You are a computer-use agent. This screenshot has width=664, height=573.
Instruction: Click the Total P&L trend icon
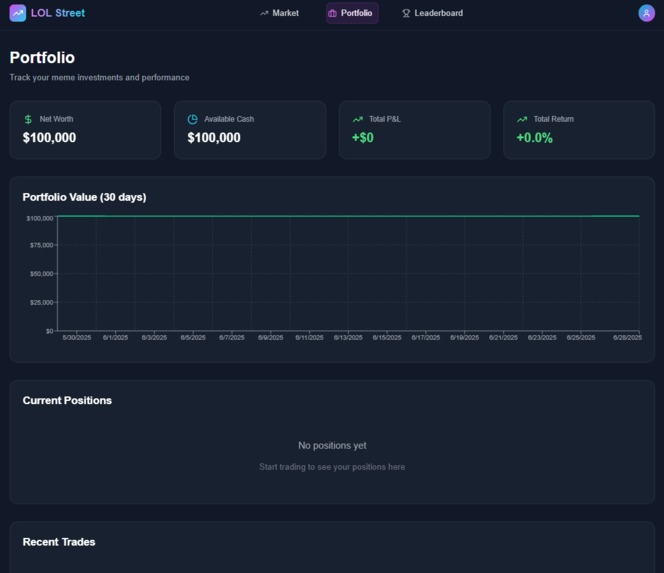[x=358, y=119]
